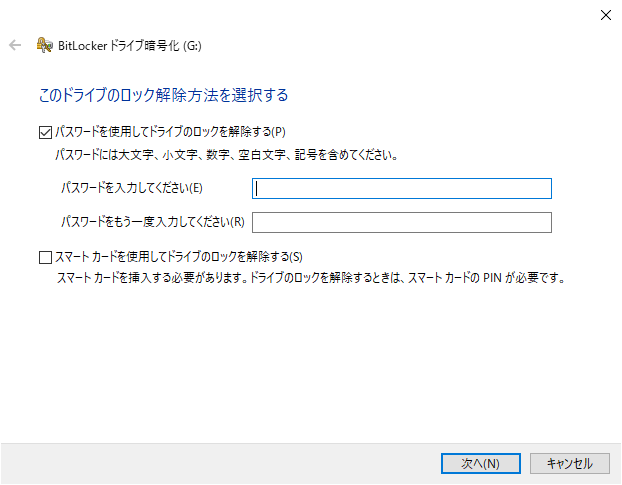Focus the パスワードを入力してください password field
This screenshot has width=622, height=485.
402,189
